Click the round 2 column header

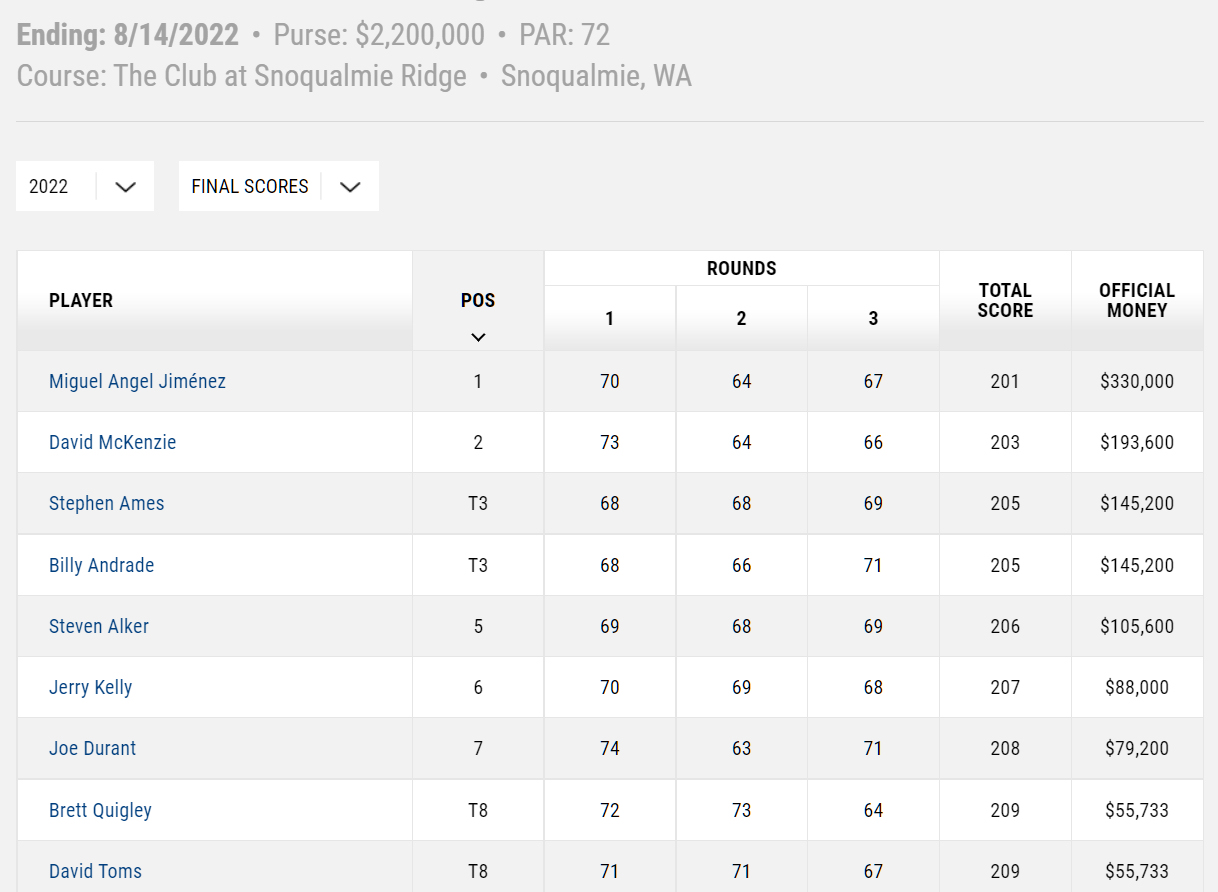741,318
